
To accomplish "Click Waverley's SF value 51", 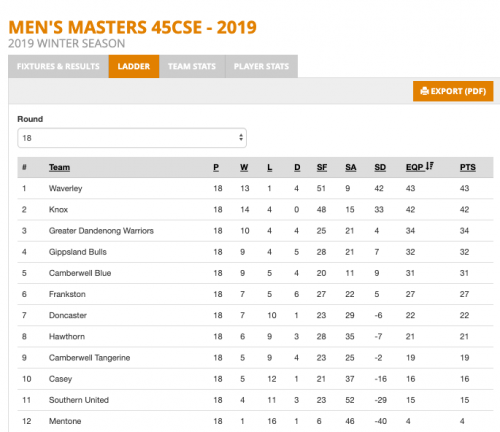I will (x=321, y=188).
